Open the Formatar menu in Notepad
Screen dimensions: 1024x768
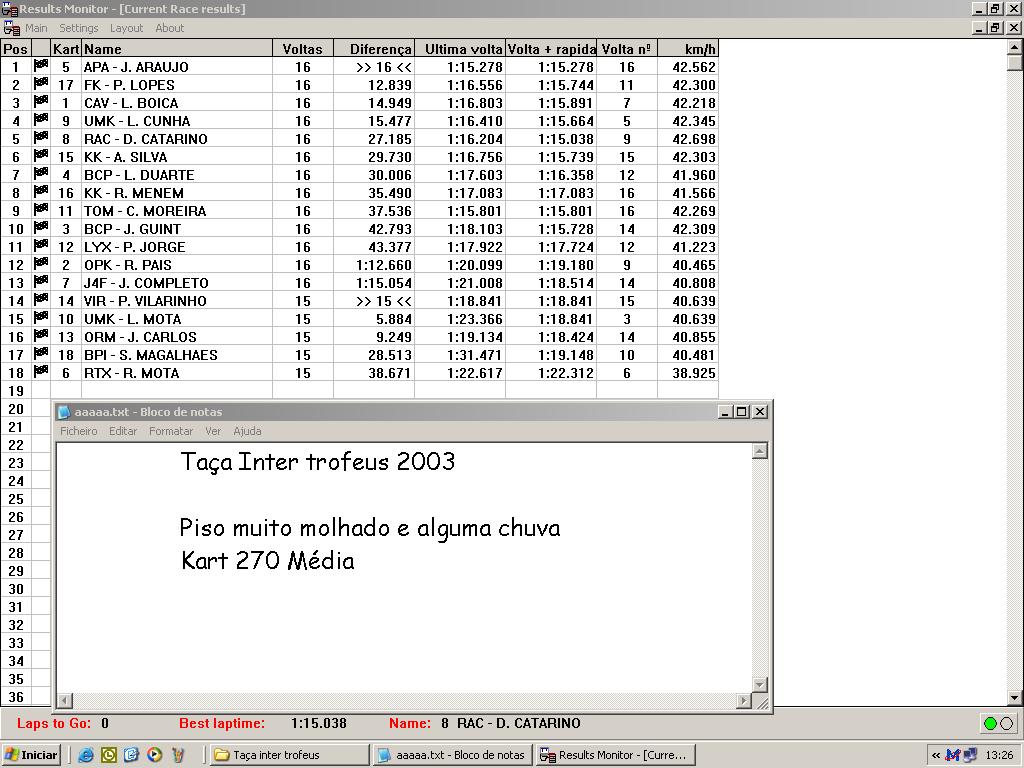[171, 431]
